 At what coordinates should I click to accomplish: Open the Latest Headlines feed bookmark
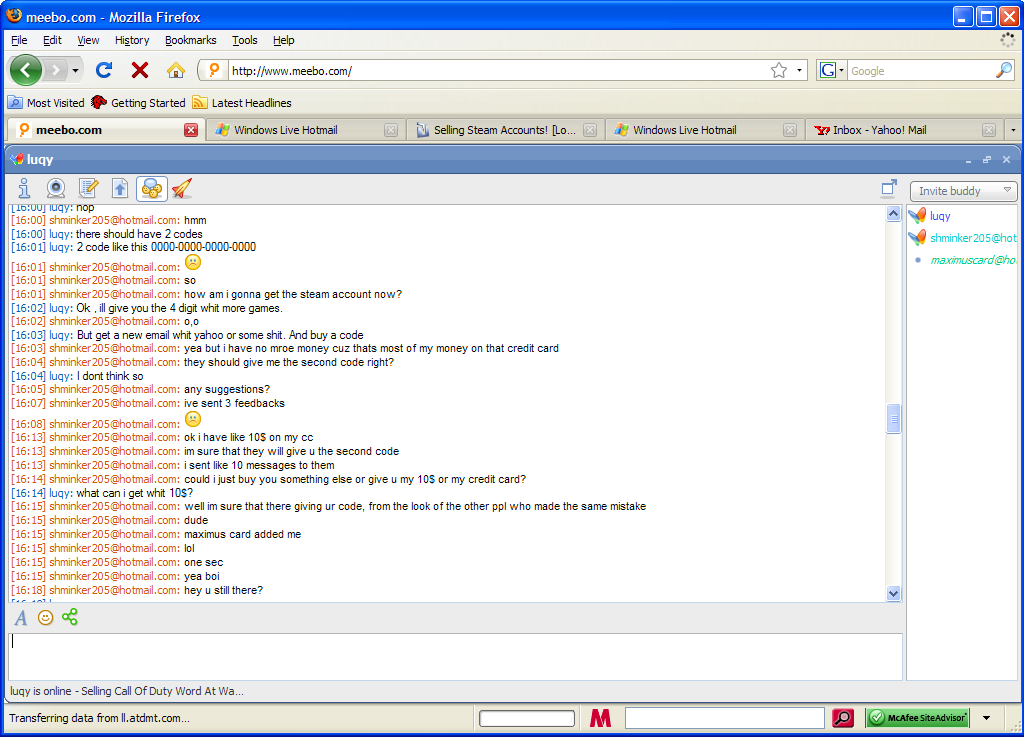tap(242, 102)
